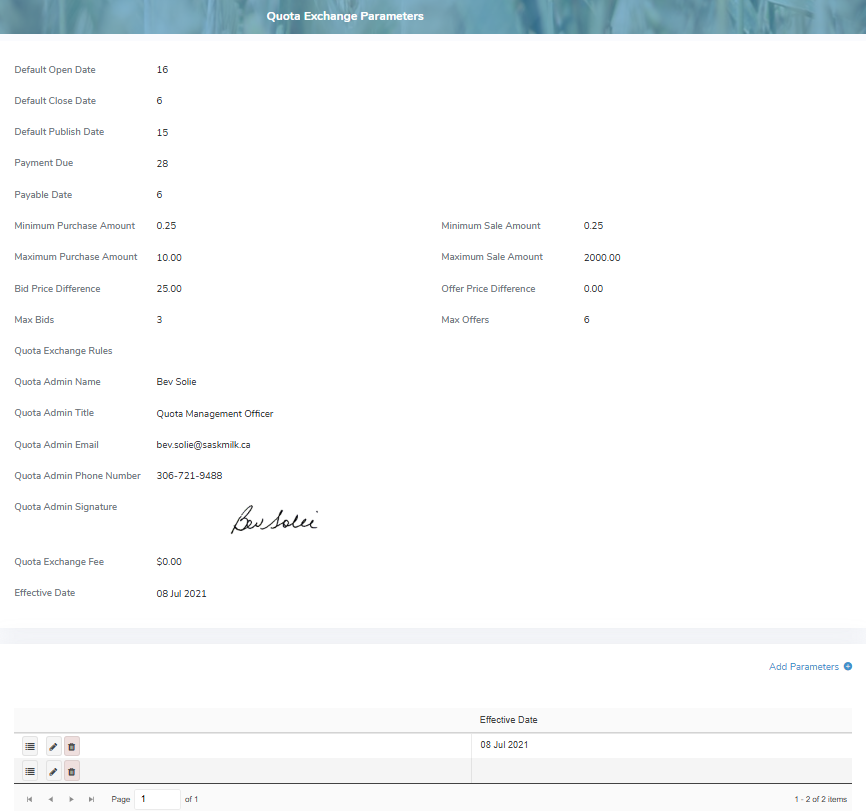Image resolution: width=866 pixels, height=811 pixels.
Task: Go to previous page arrow
Action: pos(50,798)
